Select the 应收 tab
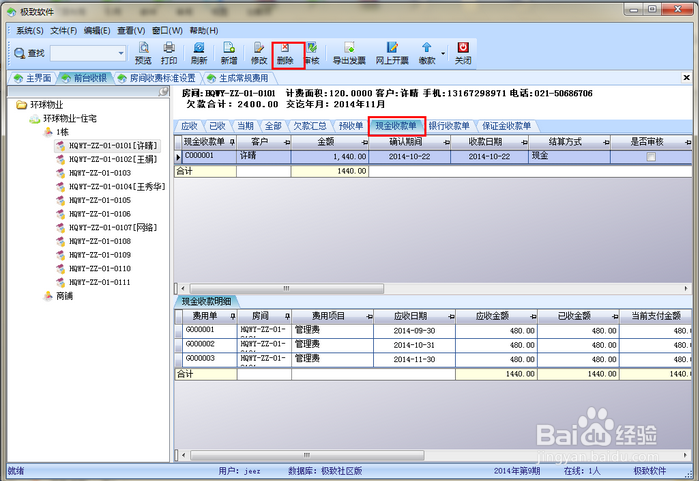The height and width of the screenshot is (481, 699). click(x=189, y=126)
